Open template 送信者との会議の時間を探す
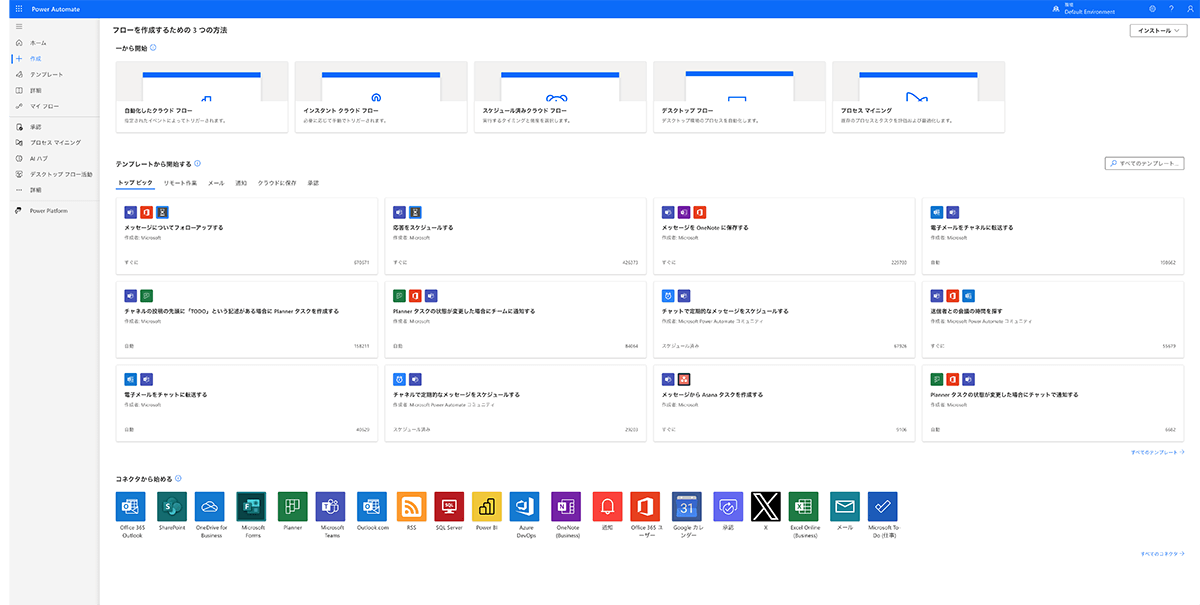This screenshot has width=1200, height=605. (x=1053, y=319)
